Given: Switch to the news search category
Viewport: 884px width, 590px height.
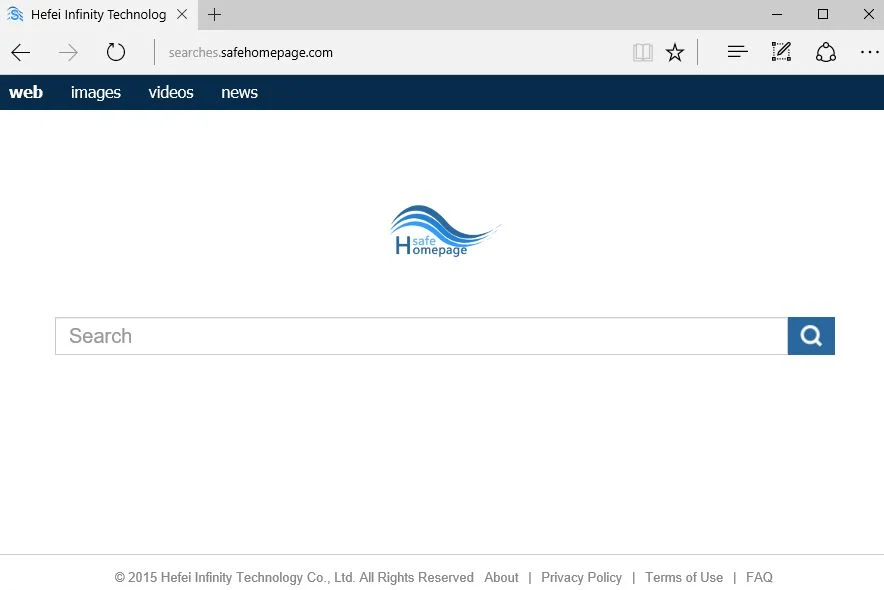Looking at the screenshot, I should pos(239,92).
